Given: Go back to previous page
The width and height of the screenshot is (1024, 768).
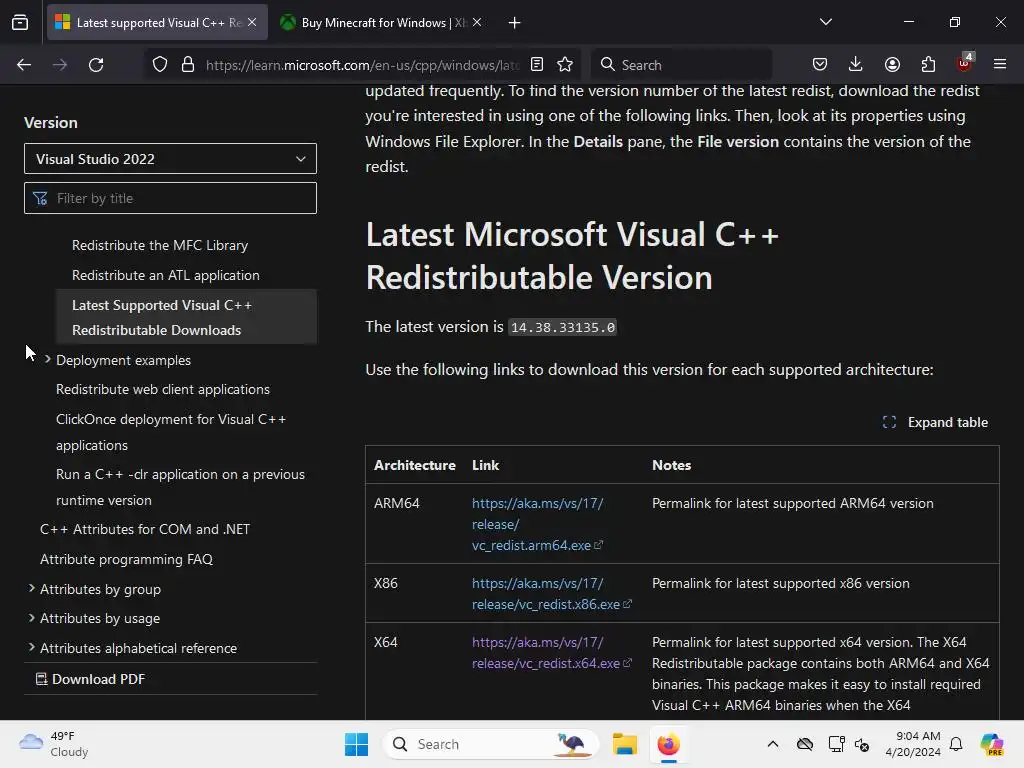Looking at the screenshot, I should 24,65.
